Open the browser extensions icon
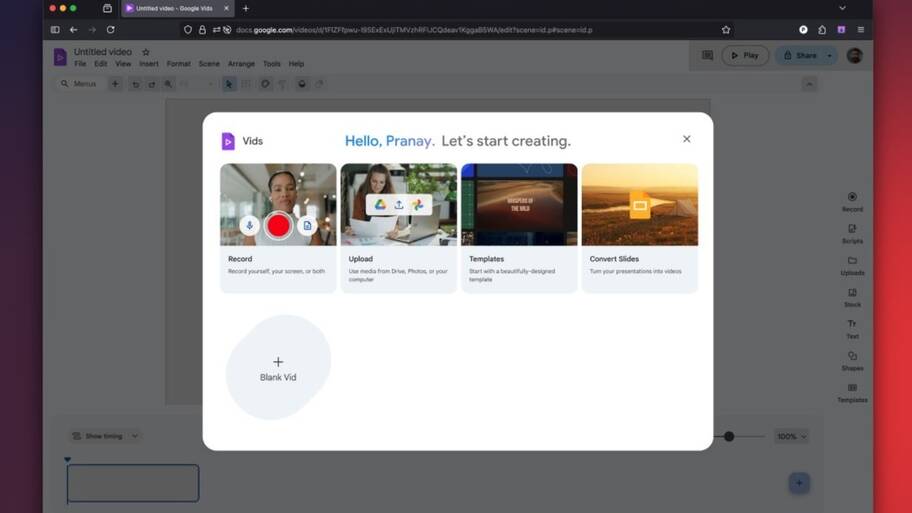The image size is (912, 513). (x=822, y=30)
